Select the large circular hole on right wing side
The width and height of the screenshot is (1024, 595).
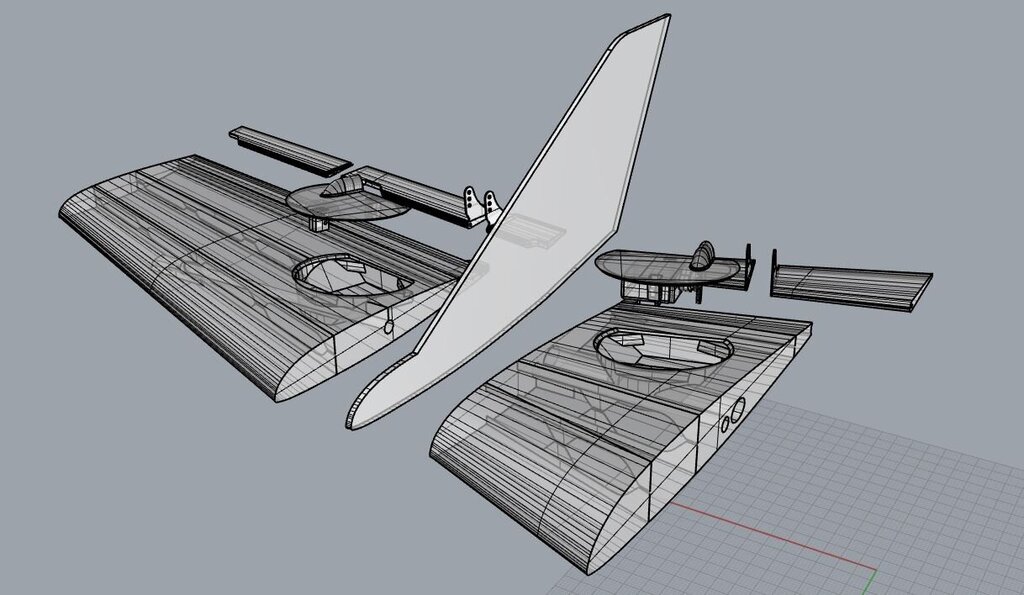pyautogui.click(x=738, y=407)
